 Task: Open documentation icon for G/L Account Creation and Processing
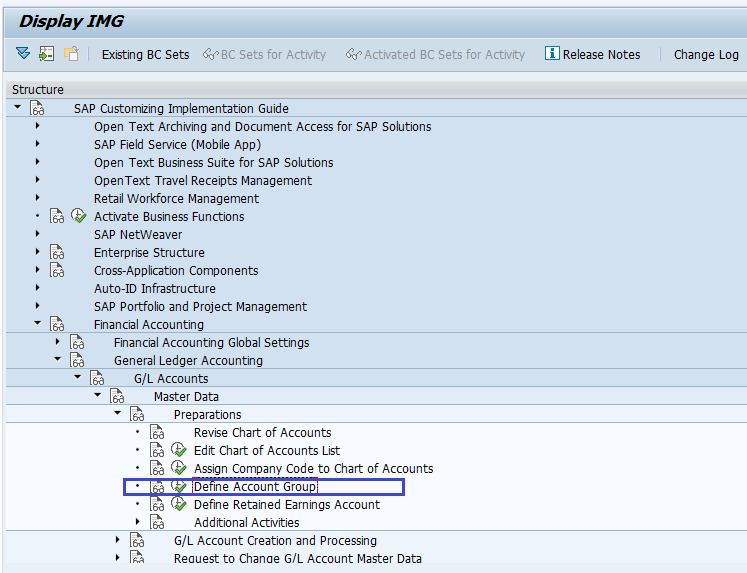tap(137, 541)
